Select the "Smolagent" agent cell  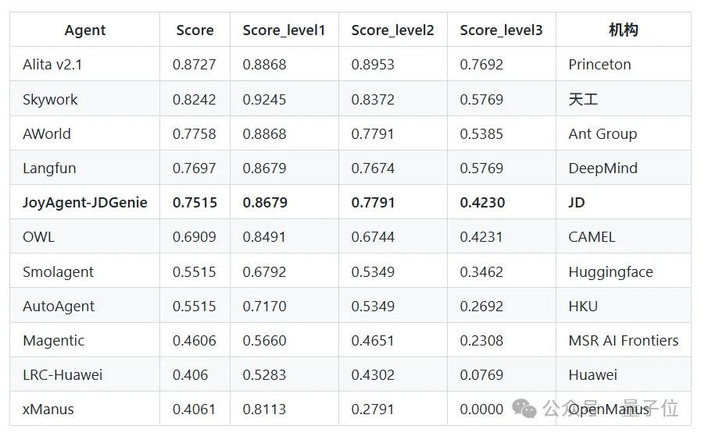pyautogui.click(x=58, y=272)
